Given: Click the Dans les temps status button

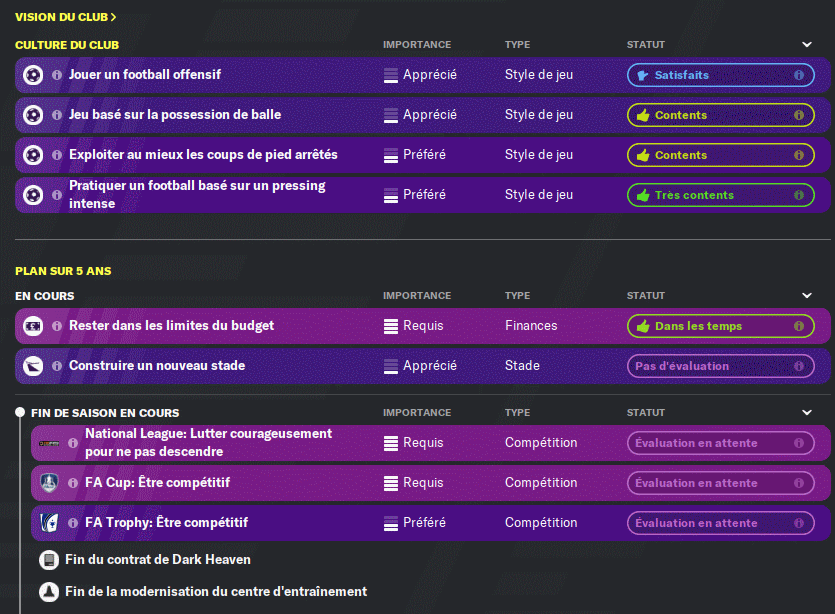Looking at the screenshot, I should click(720, 326).
